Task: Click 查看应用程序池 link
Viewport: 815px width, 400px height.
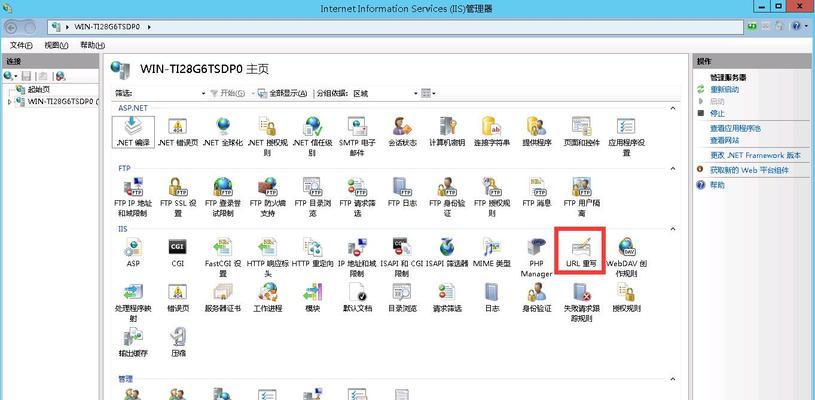Action: 736,128
